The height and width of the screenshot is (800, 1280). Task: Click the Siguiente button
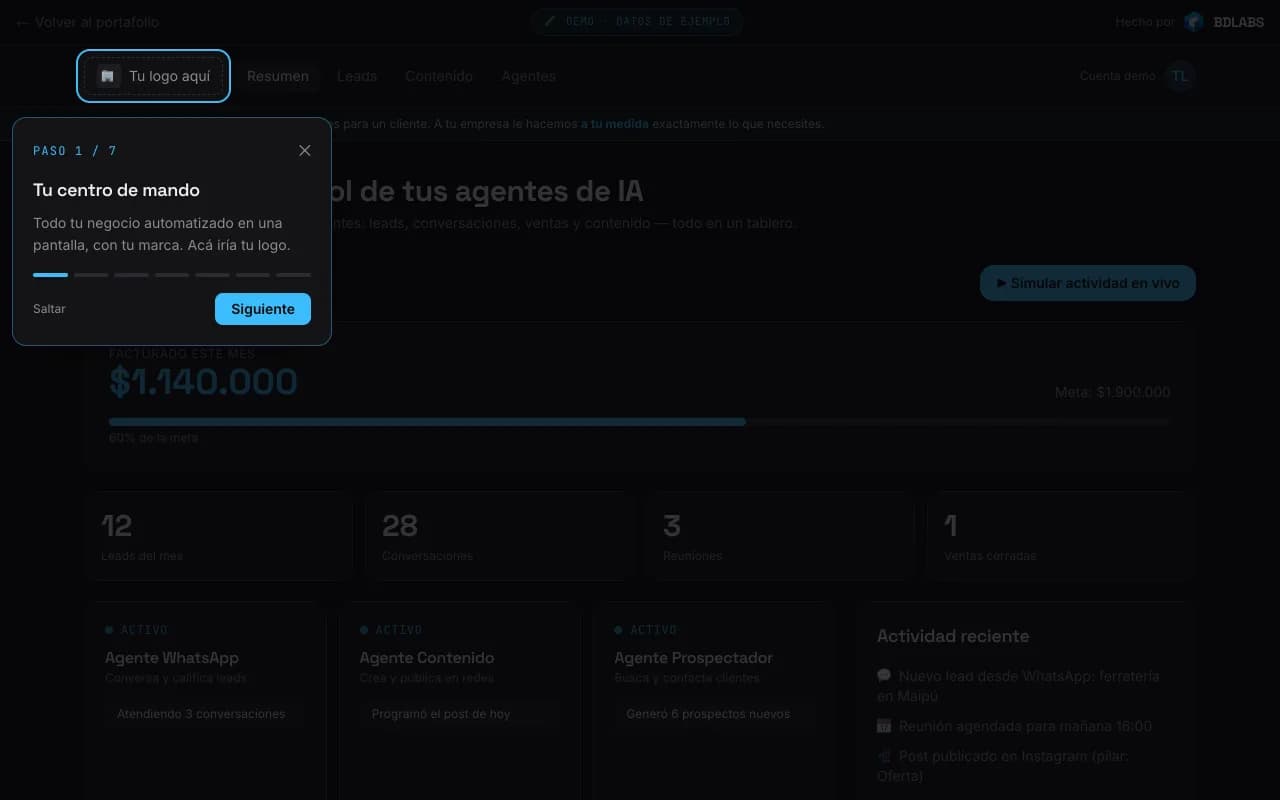point(263,309)
